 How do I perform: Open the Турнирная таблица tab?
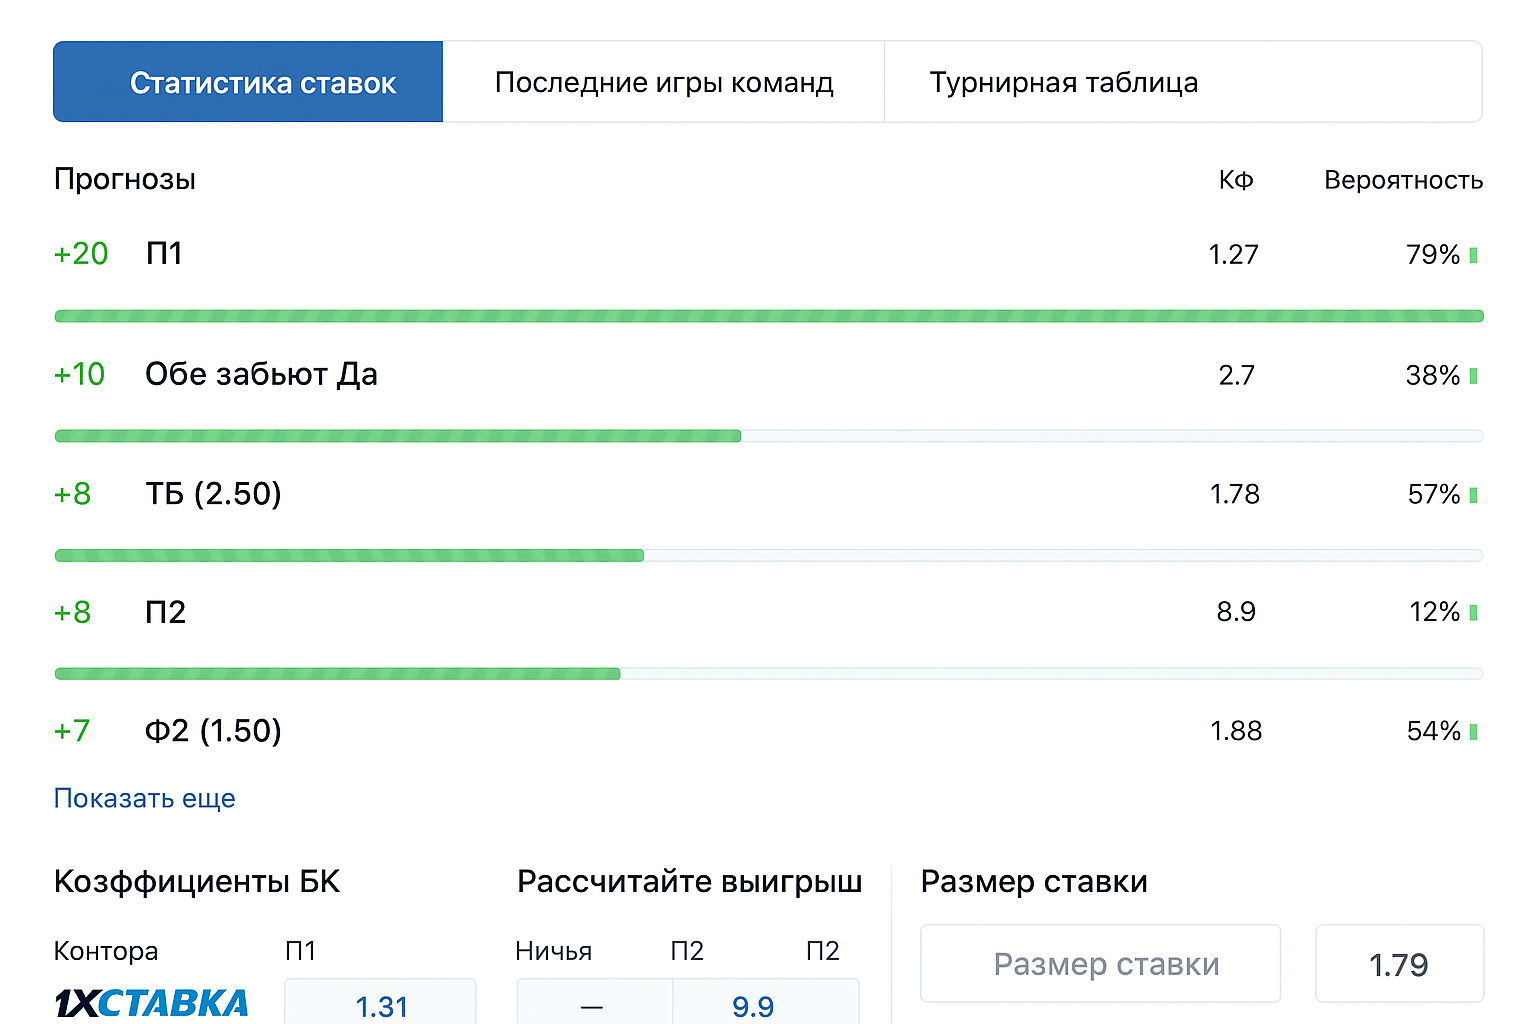[x=1063, y=82]
